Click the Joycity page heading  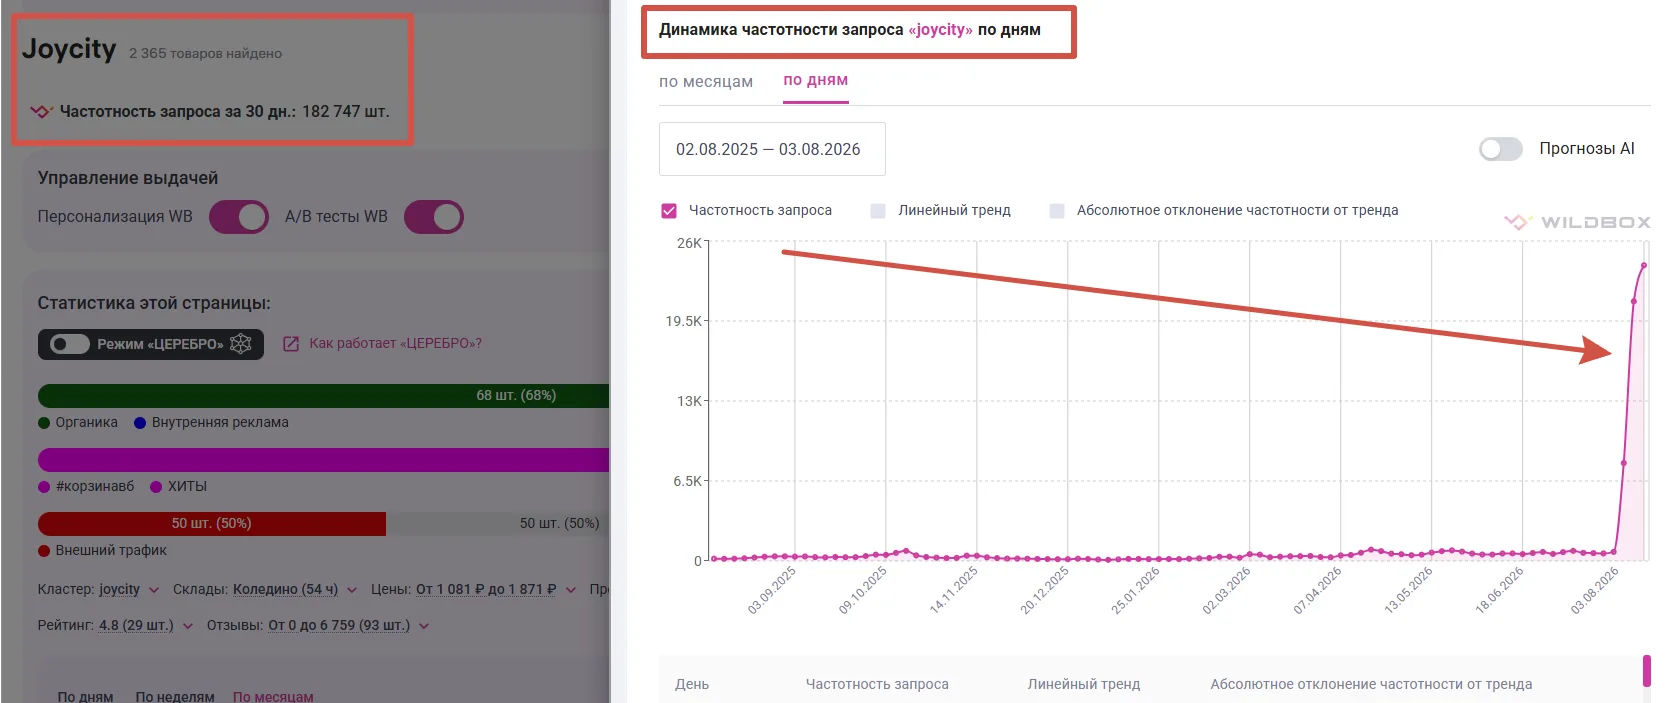(x=69, y=48)
